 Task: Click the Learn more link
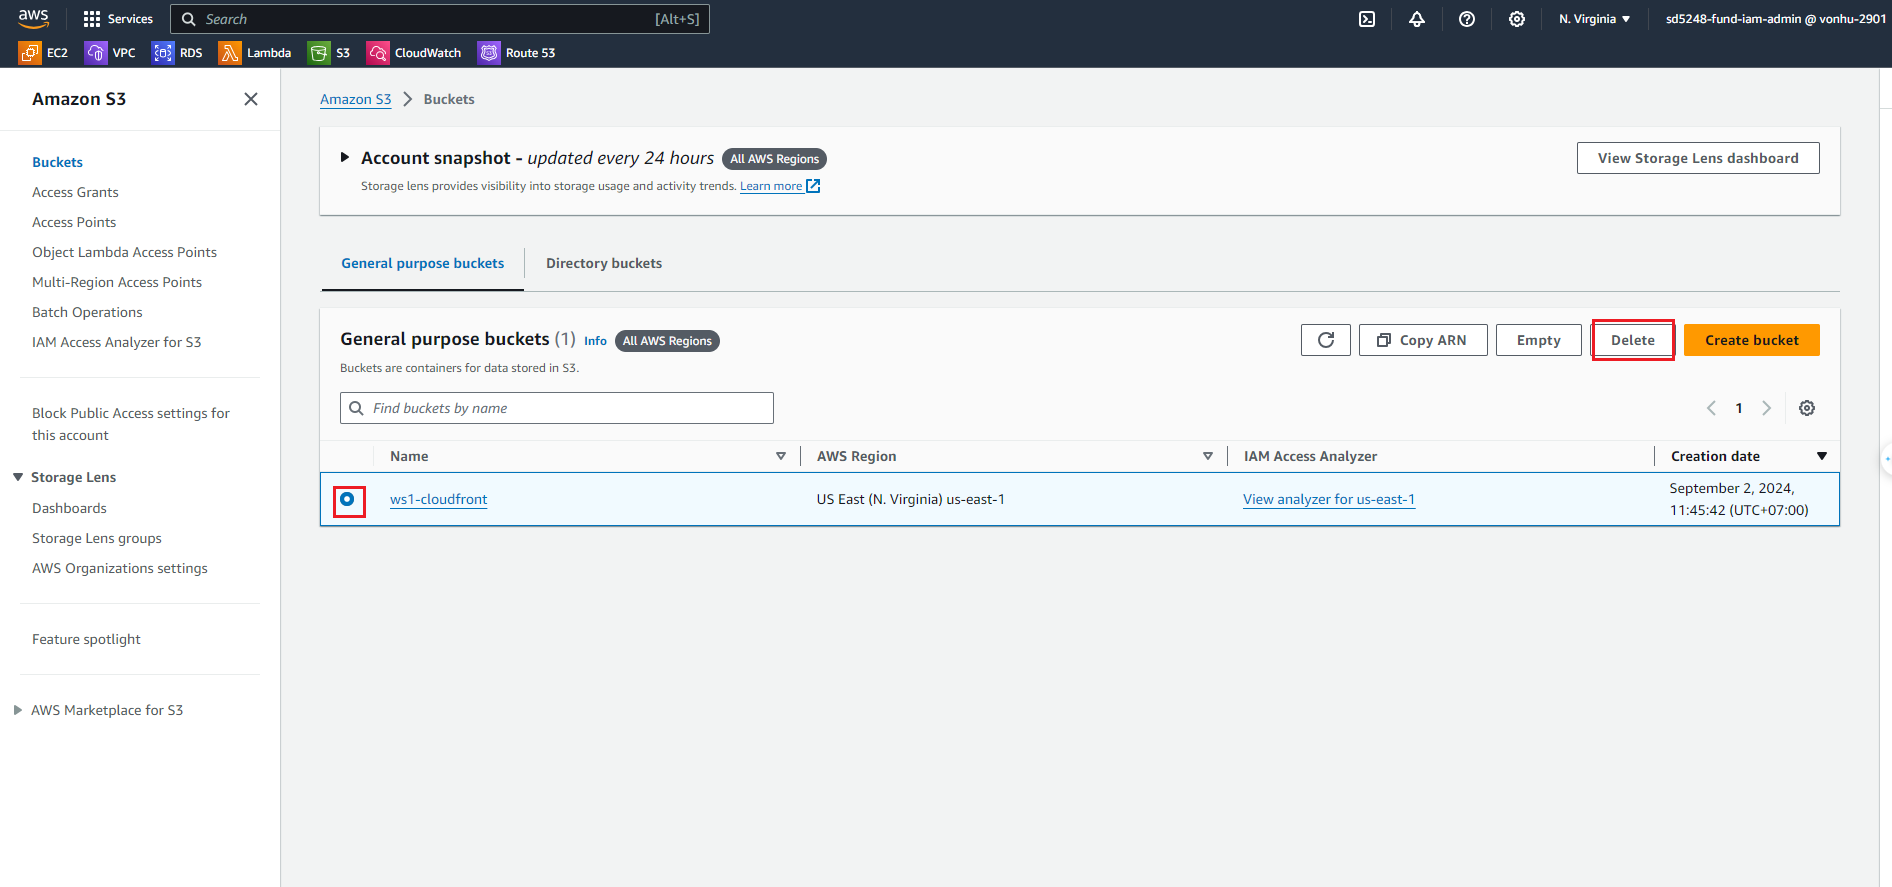771,186
